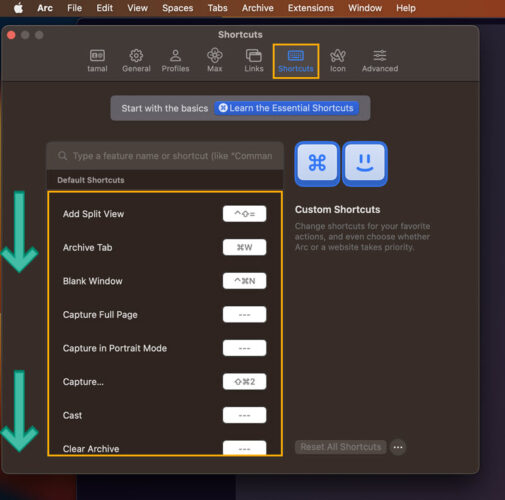Open the Edit menu
Screen dimensions: 505x500
(105, 8)
